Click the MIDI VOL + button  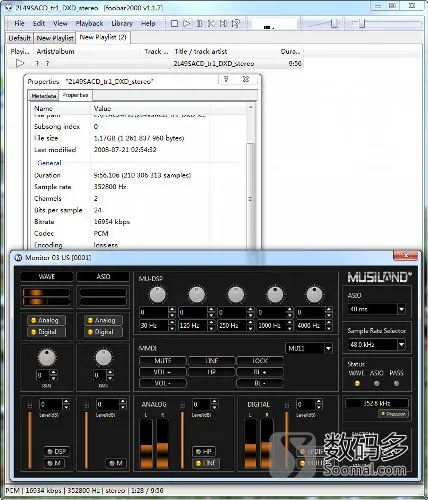(163, 372)
